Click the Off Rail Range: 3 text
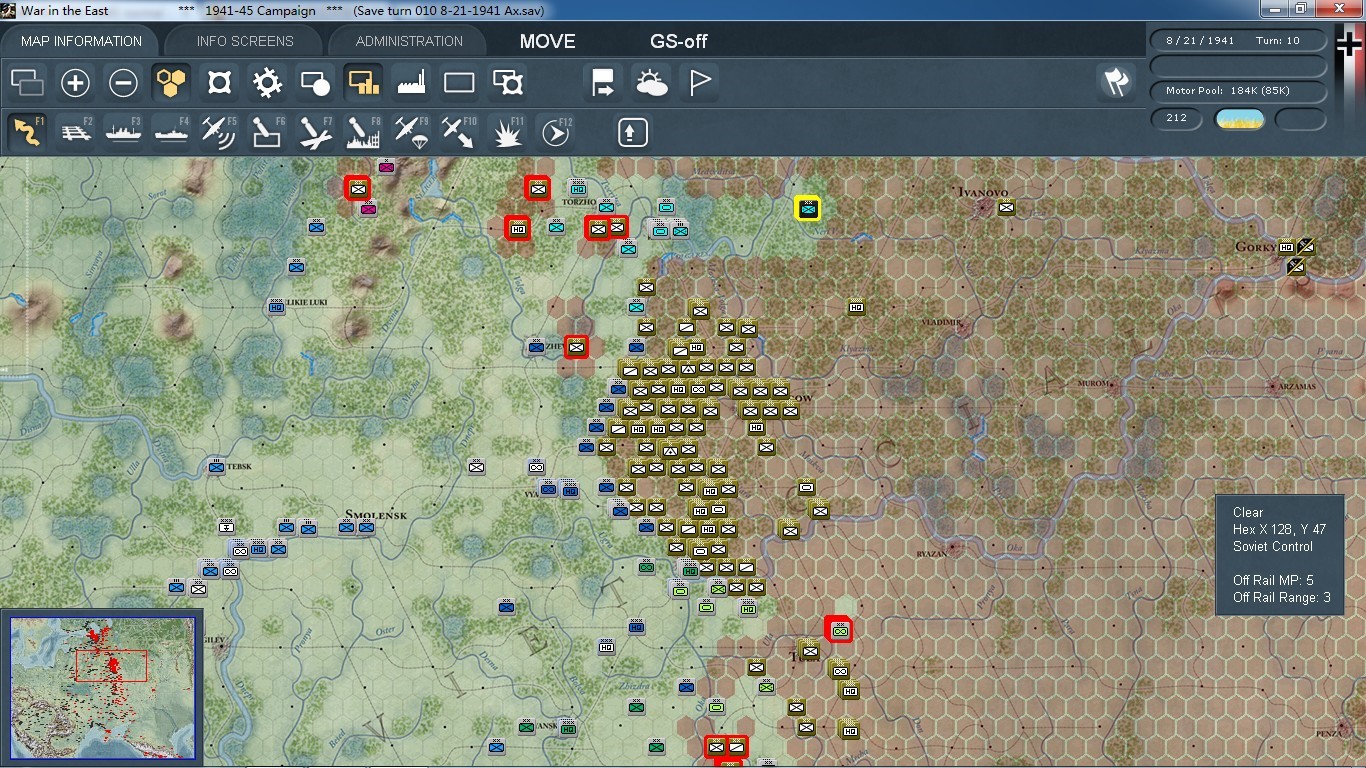This screenshot has width=1366, height=768. [x=1281, y=597]
